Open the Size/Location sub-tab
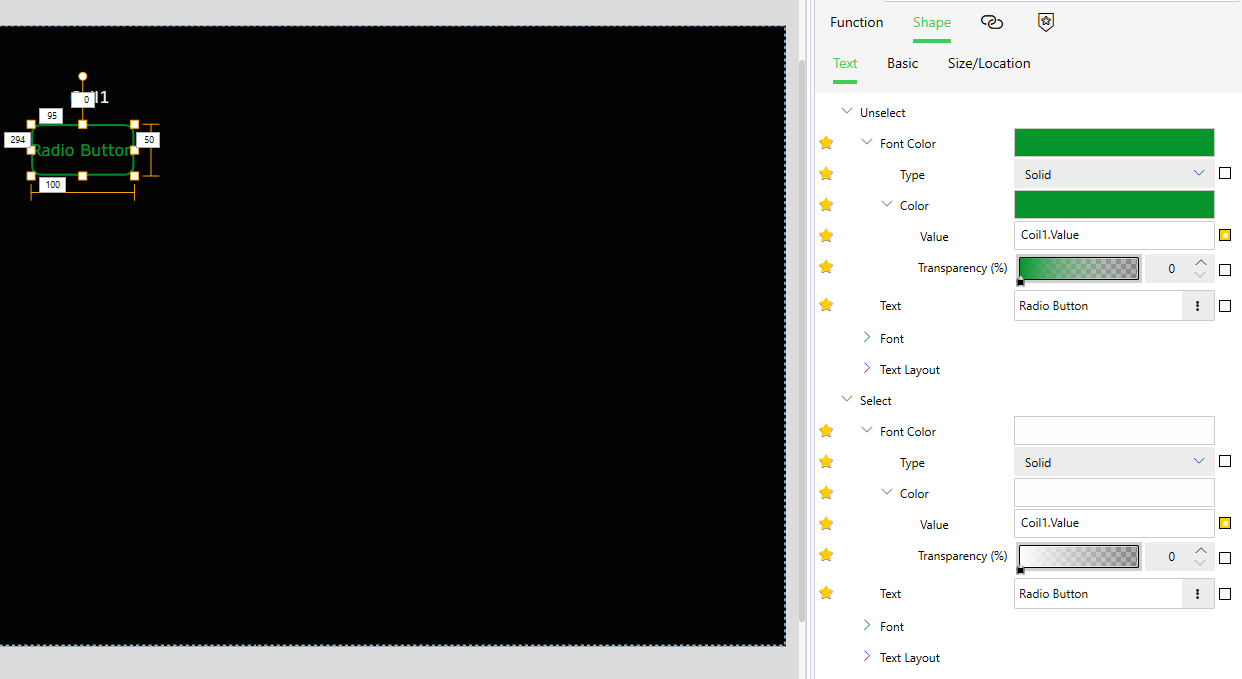The image size is (1242, 679). [989, 63]
